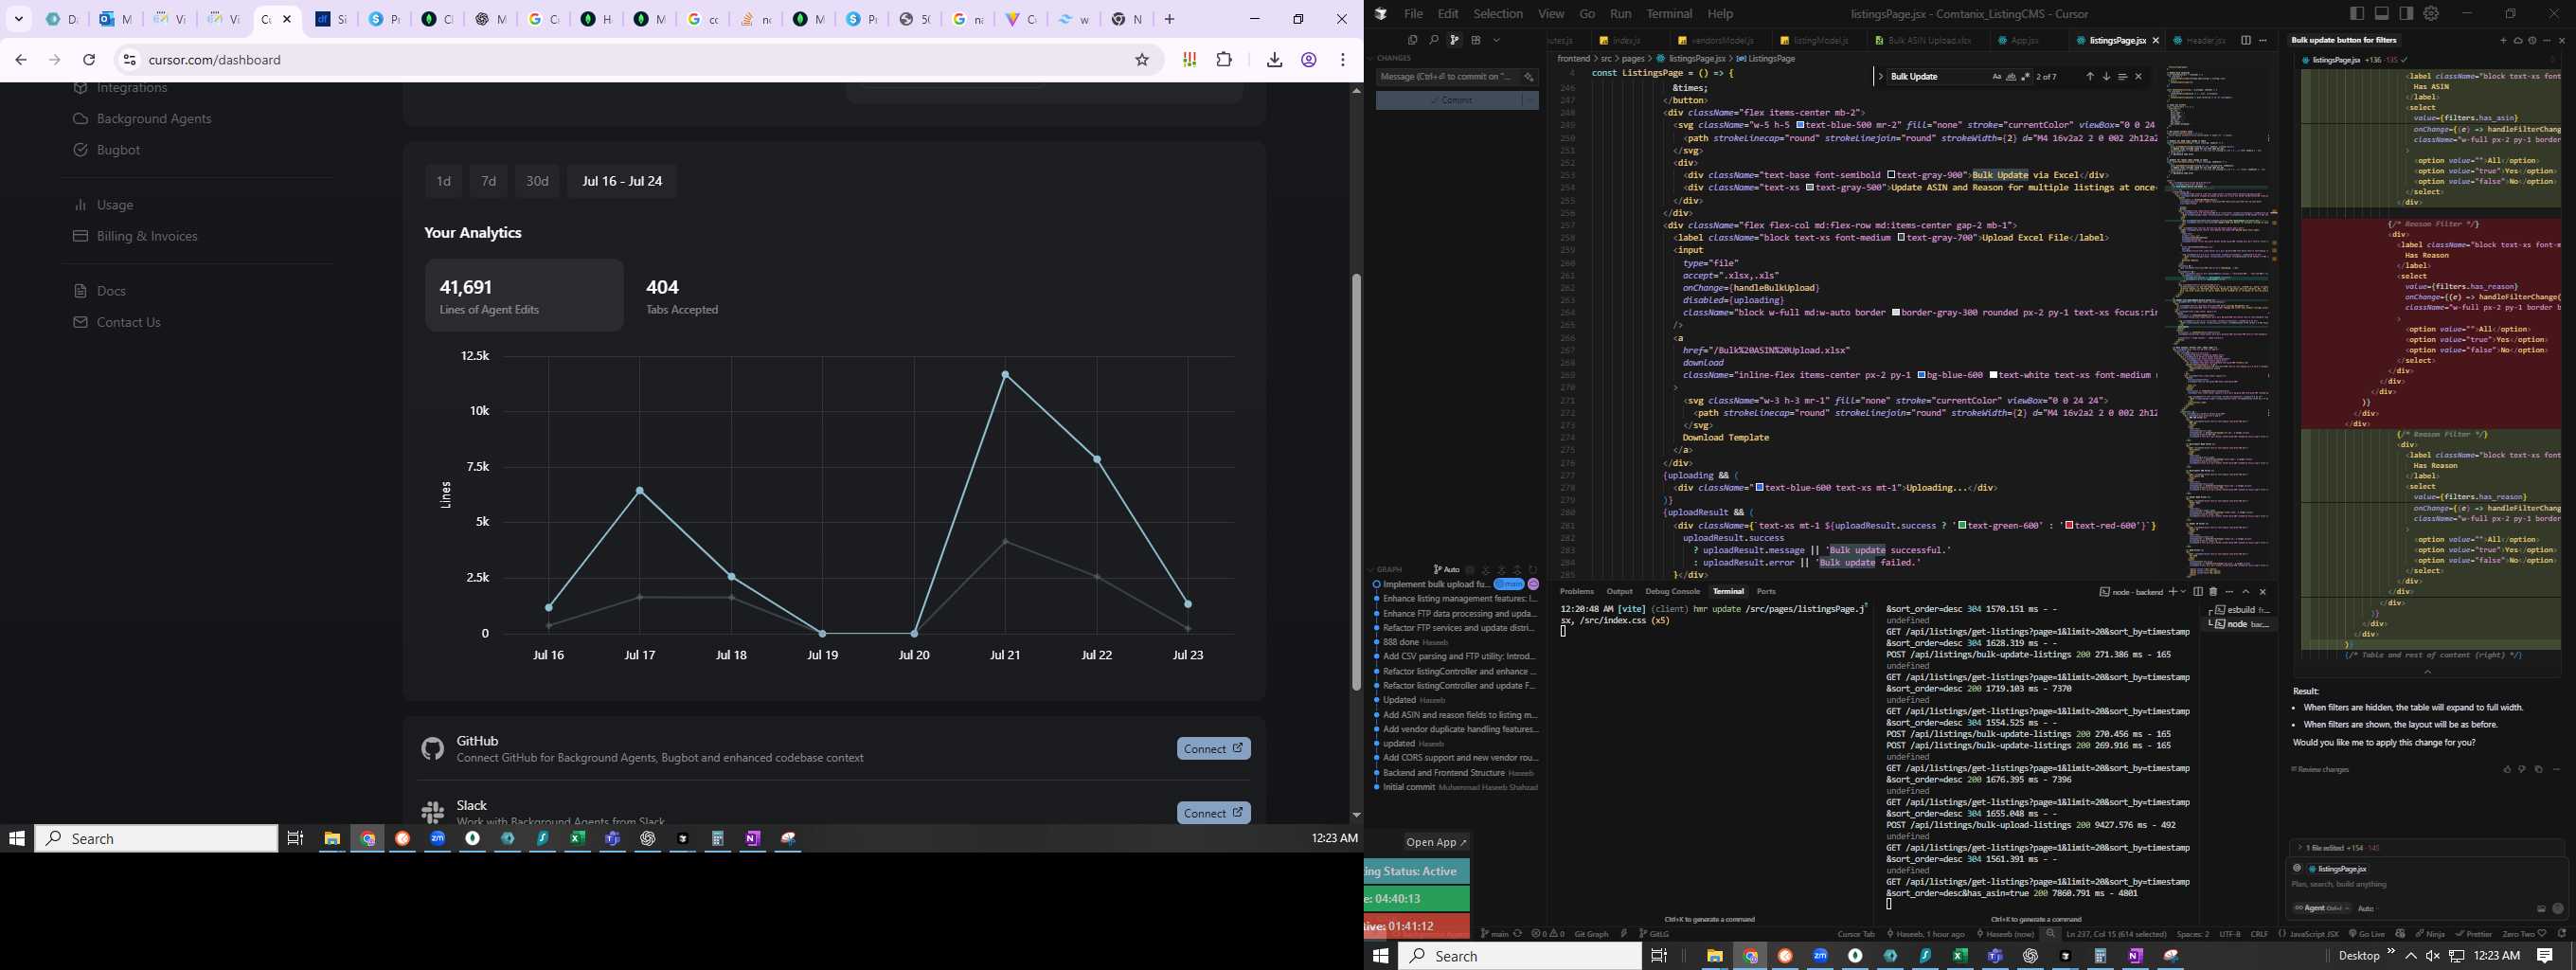Toggle Match Case in find widget
2576x970 pixels.
1997,76
